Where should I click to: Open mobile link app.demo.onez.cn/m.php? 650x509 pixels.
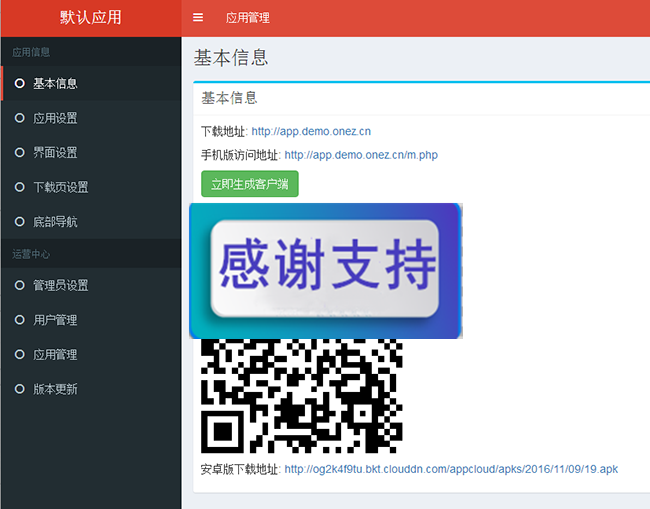361,155
